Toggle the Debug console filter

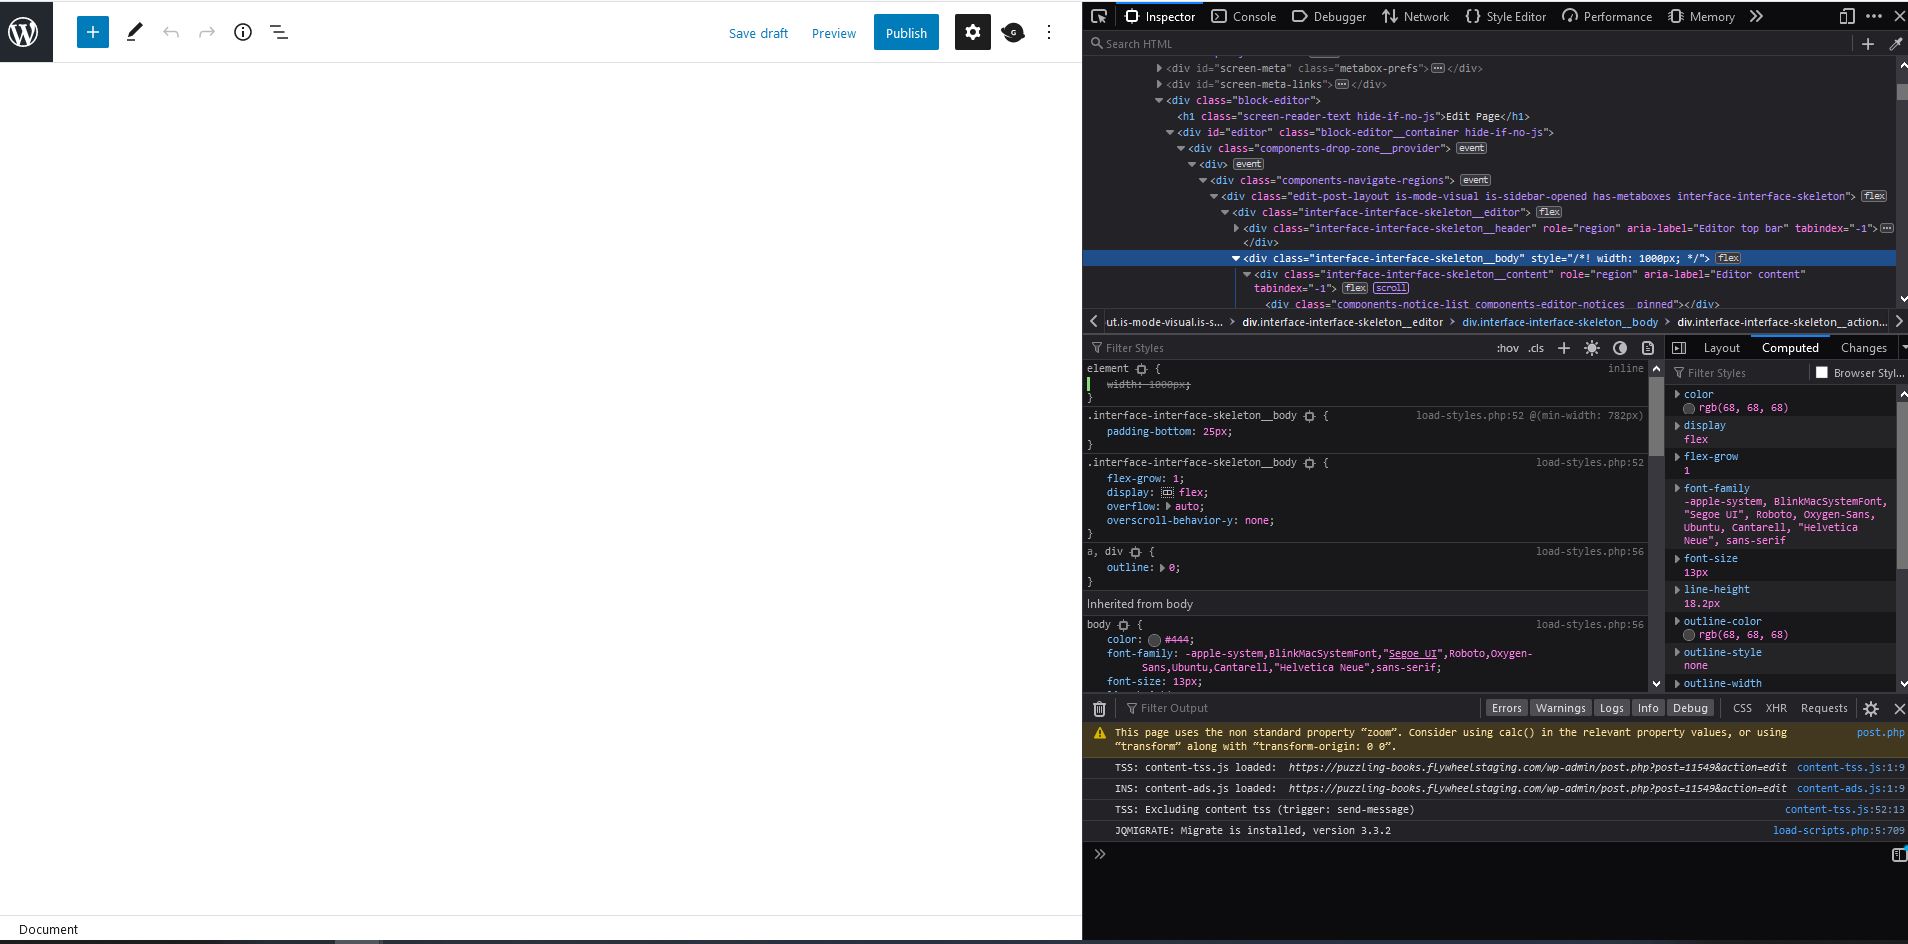coord(1690,708)
